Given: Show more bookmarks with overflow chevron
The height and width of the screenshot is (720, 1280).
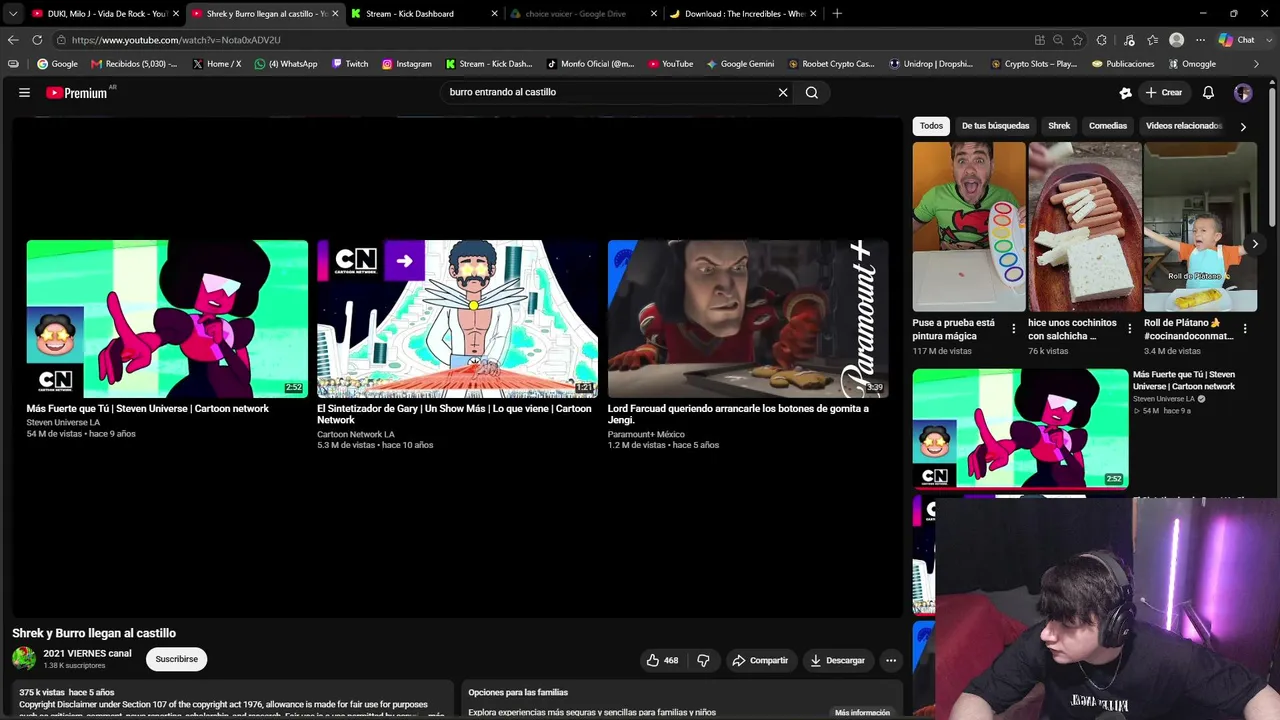Looking at the screenshot, I should (1256, 64).
